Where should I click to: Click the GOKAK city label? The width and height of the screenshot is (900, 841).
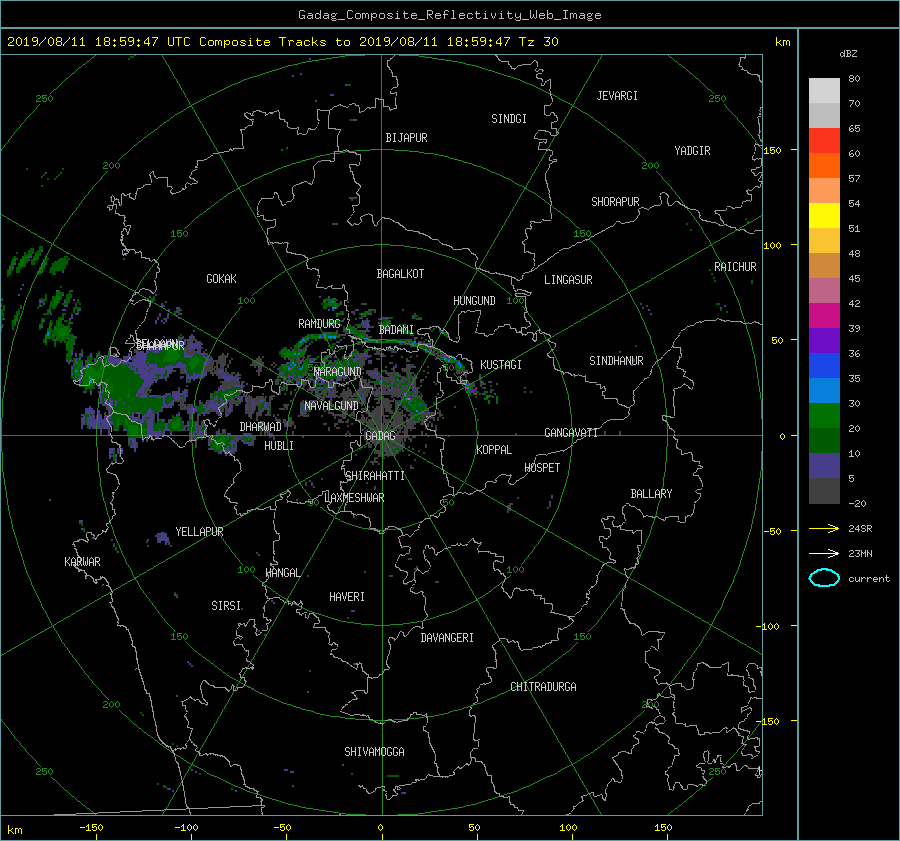click(x=221, y=279)
